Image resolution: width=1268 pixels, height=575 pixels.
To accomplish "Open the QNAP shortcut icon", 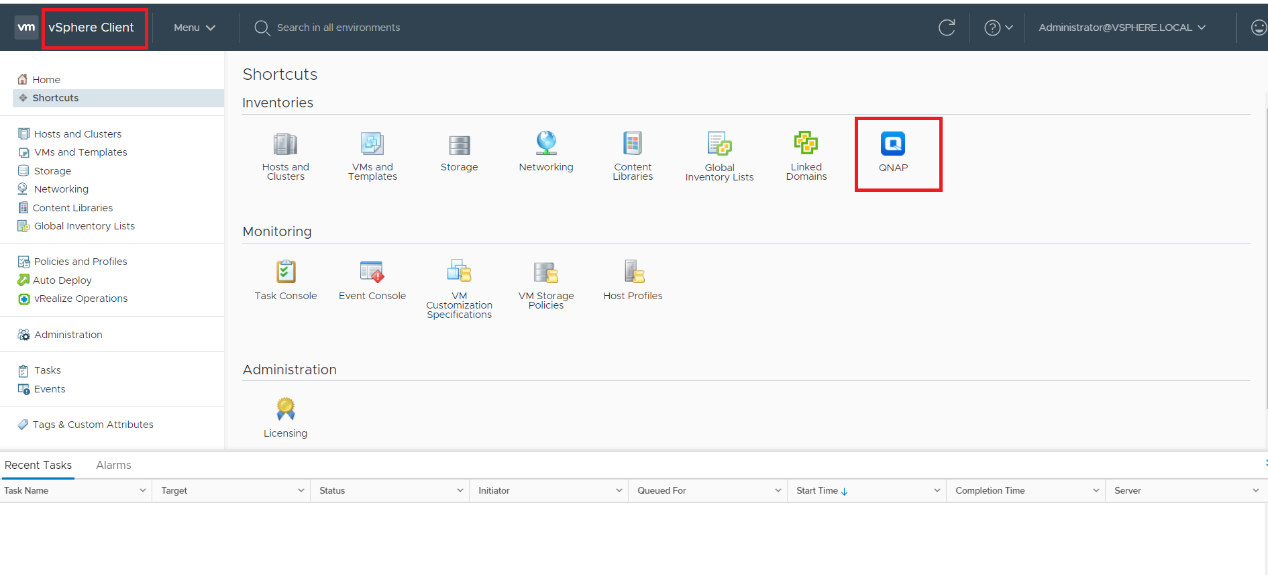I will coord(893,144).
